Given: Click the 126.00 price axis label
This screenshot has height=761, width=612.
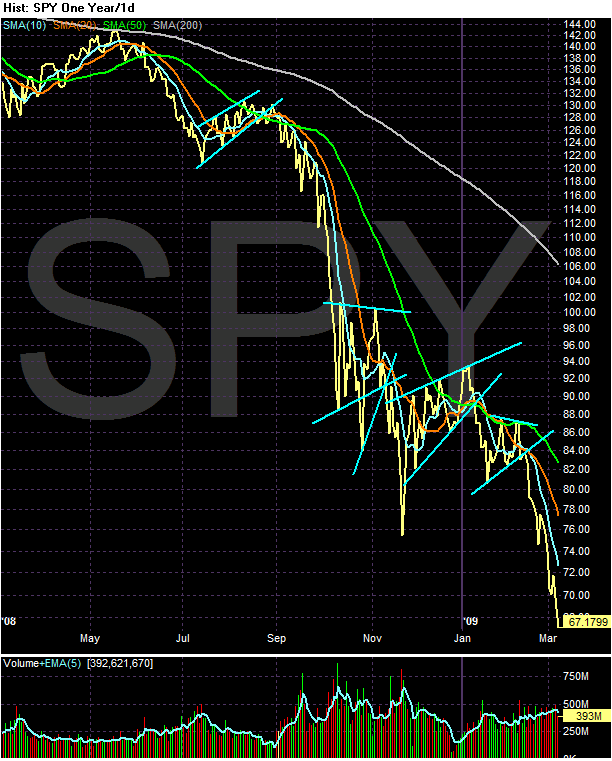Looking at the screenshot, I should [579, 130].
